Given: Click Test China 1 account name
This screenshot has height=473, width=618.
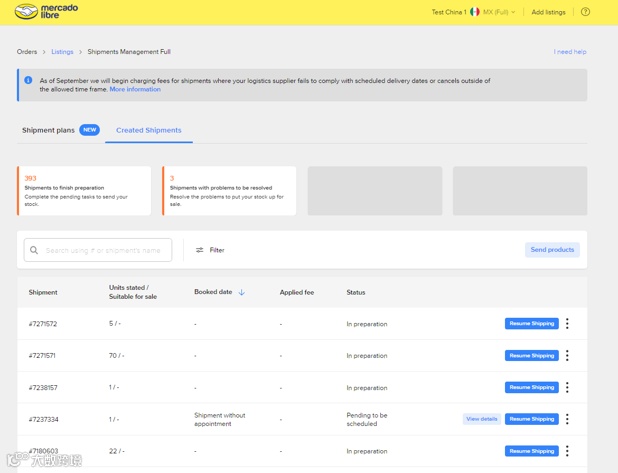Looking at the screenshot, I should click(449, 12).
